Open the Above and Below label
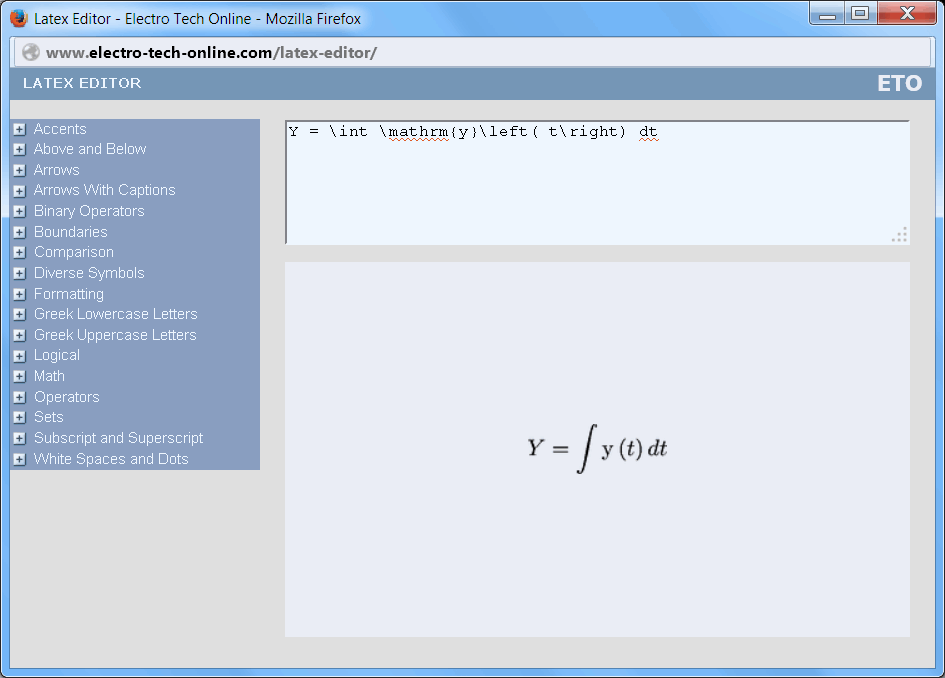This screenshot has width=945, height=678. point(90,149)
